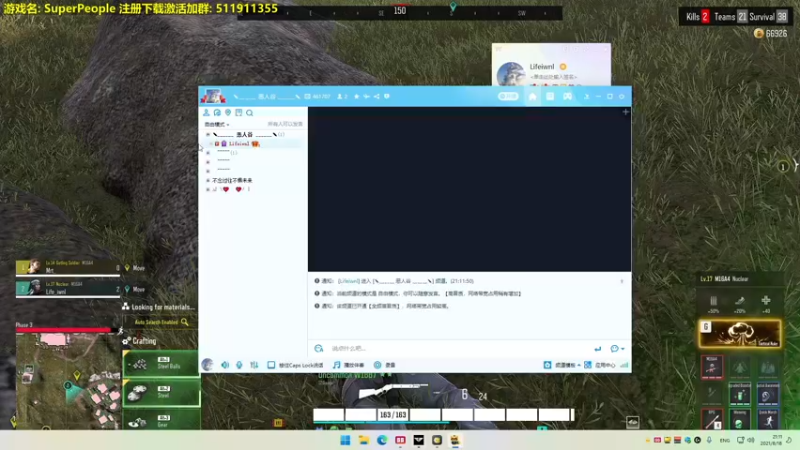Favorite this channel with the star icon
Screen dimensions: 800x450
tap(357, 96)
